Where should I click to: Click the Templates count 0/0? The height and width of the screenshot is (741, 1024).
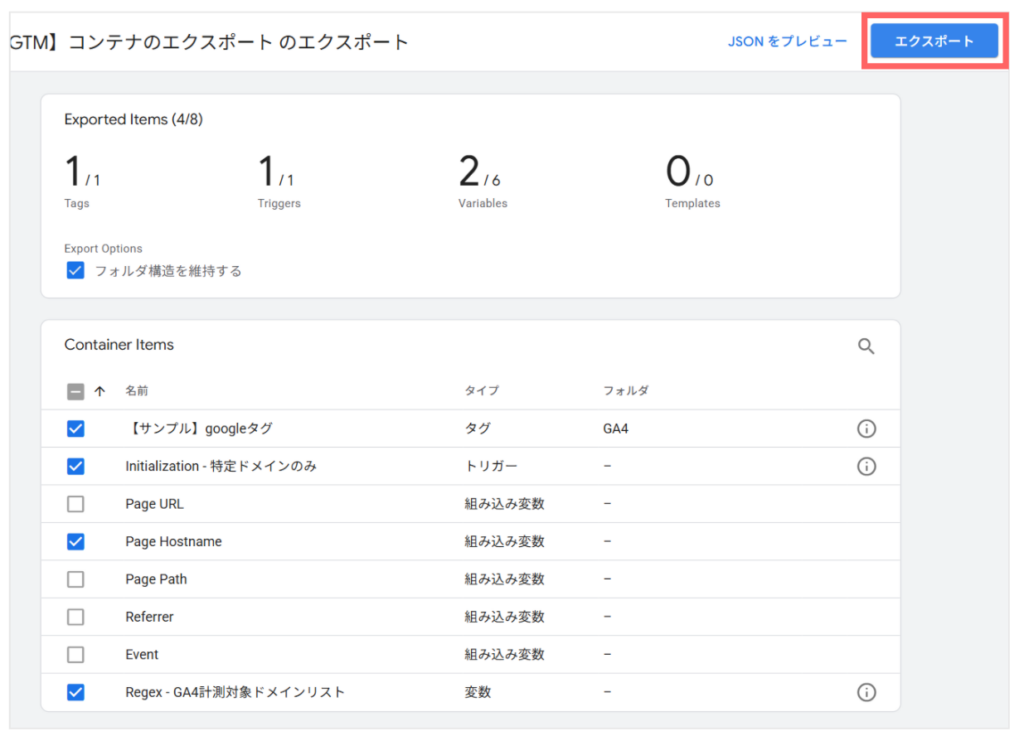690,172
